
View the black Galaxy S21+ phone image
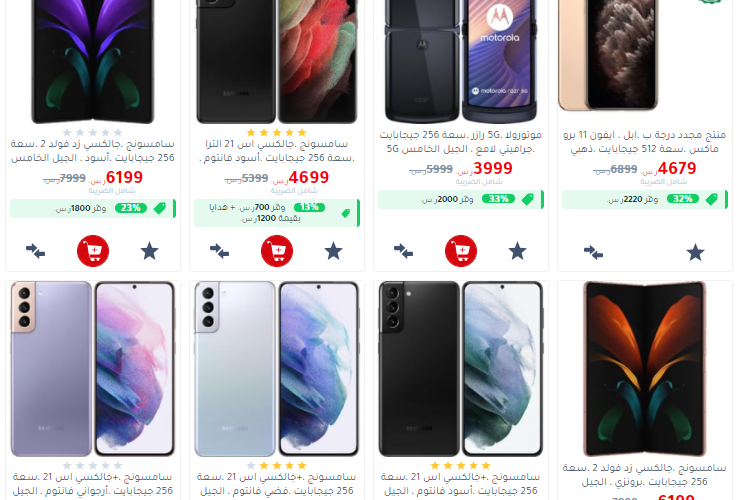[461, 369]
